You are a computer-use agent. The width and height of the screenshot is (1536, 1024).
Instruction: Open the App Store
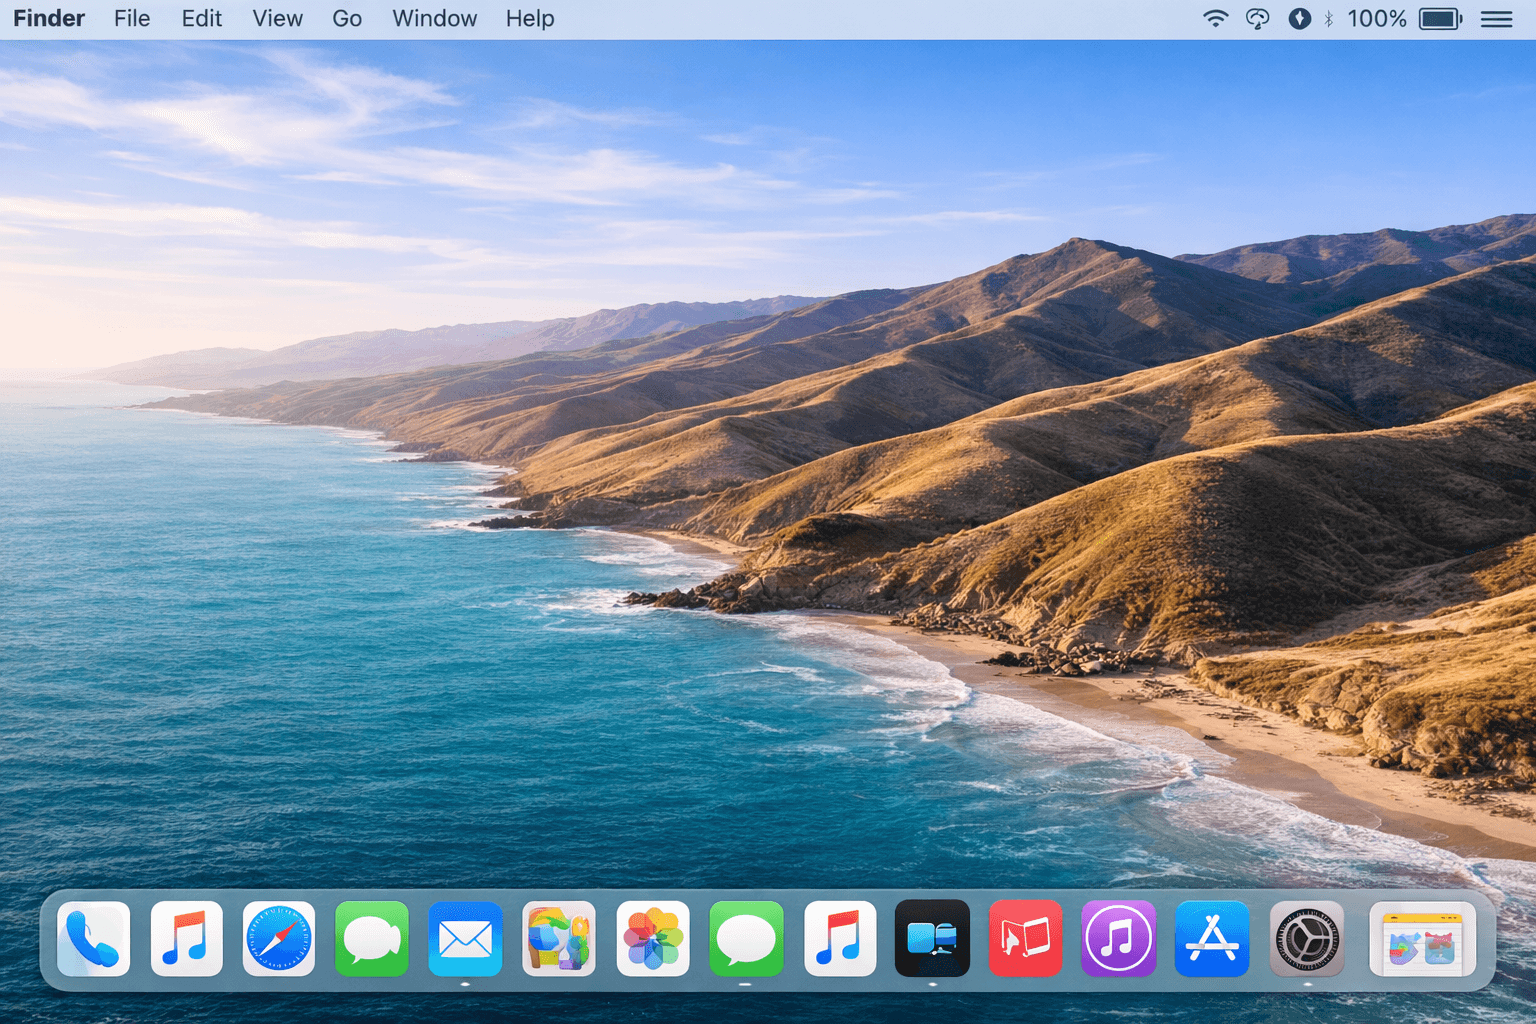(x=1211, y=939)
